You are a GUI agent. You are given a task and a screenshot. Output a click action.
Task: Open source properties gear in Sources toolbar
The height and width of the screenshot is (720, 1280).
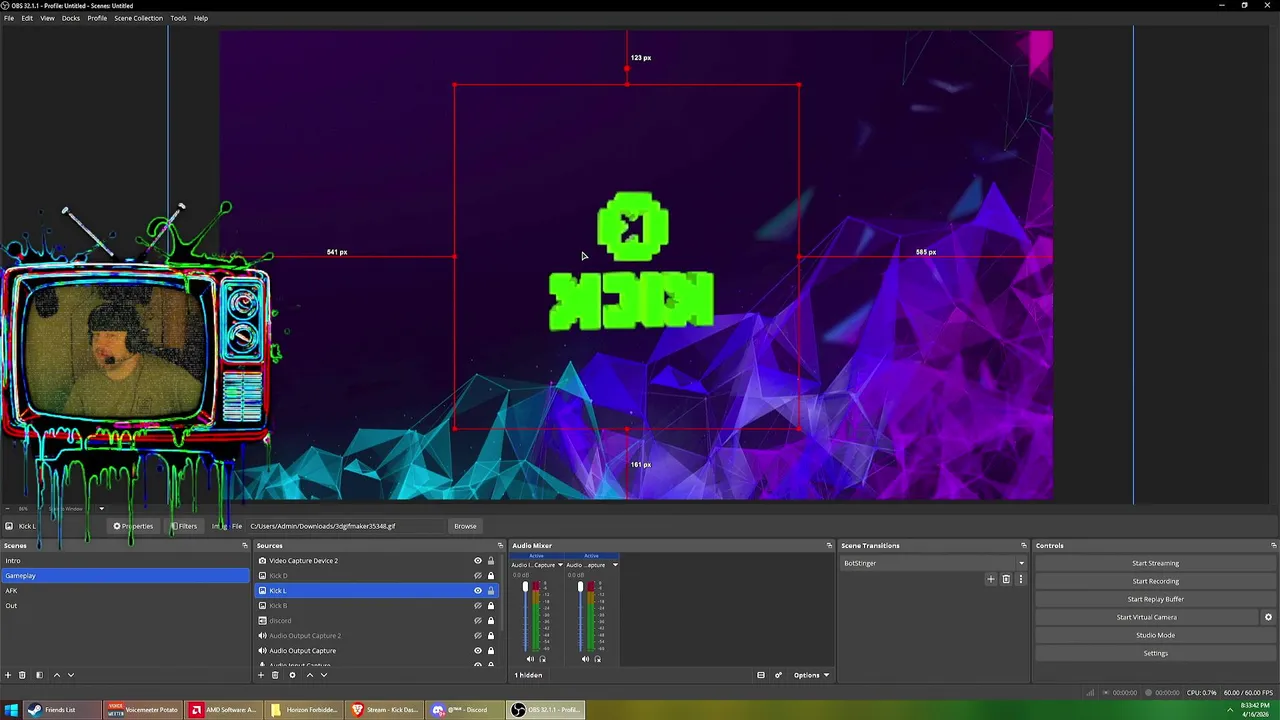(292, 675)
